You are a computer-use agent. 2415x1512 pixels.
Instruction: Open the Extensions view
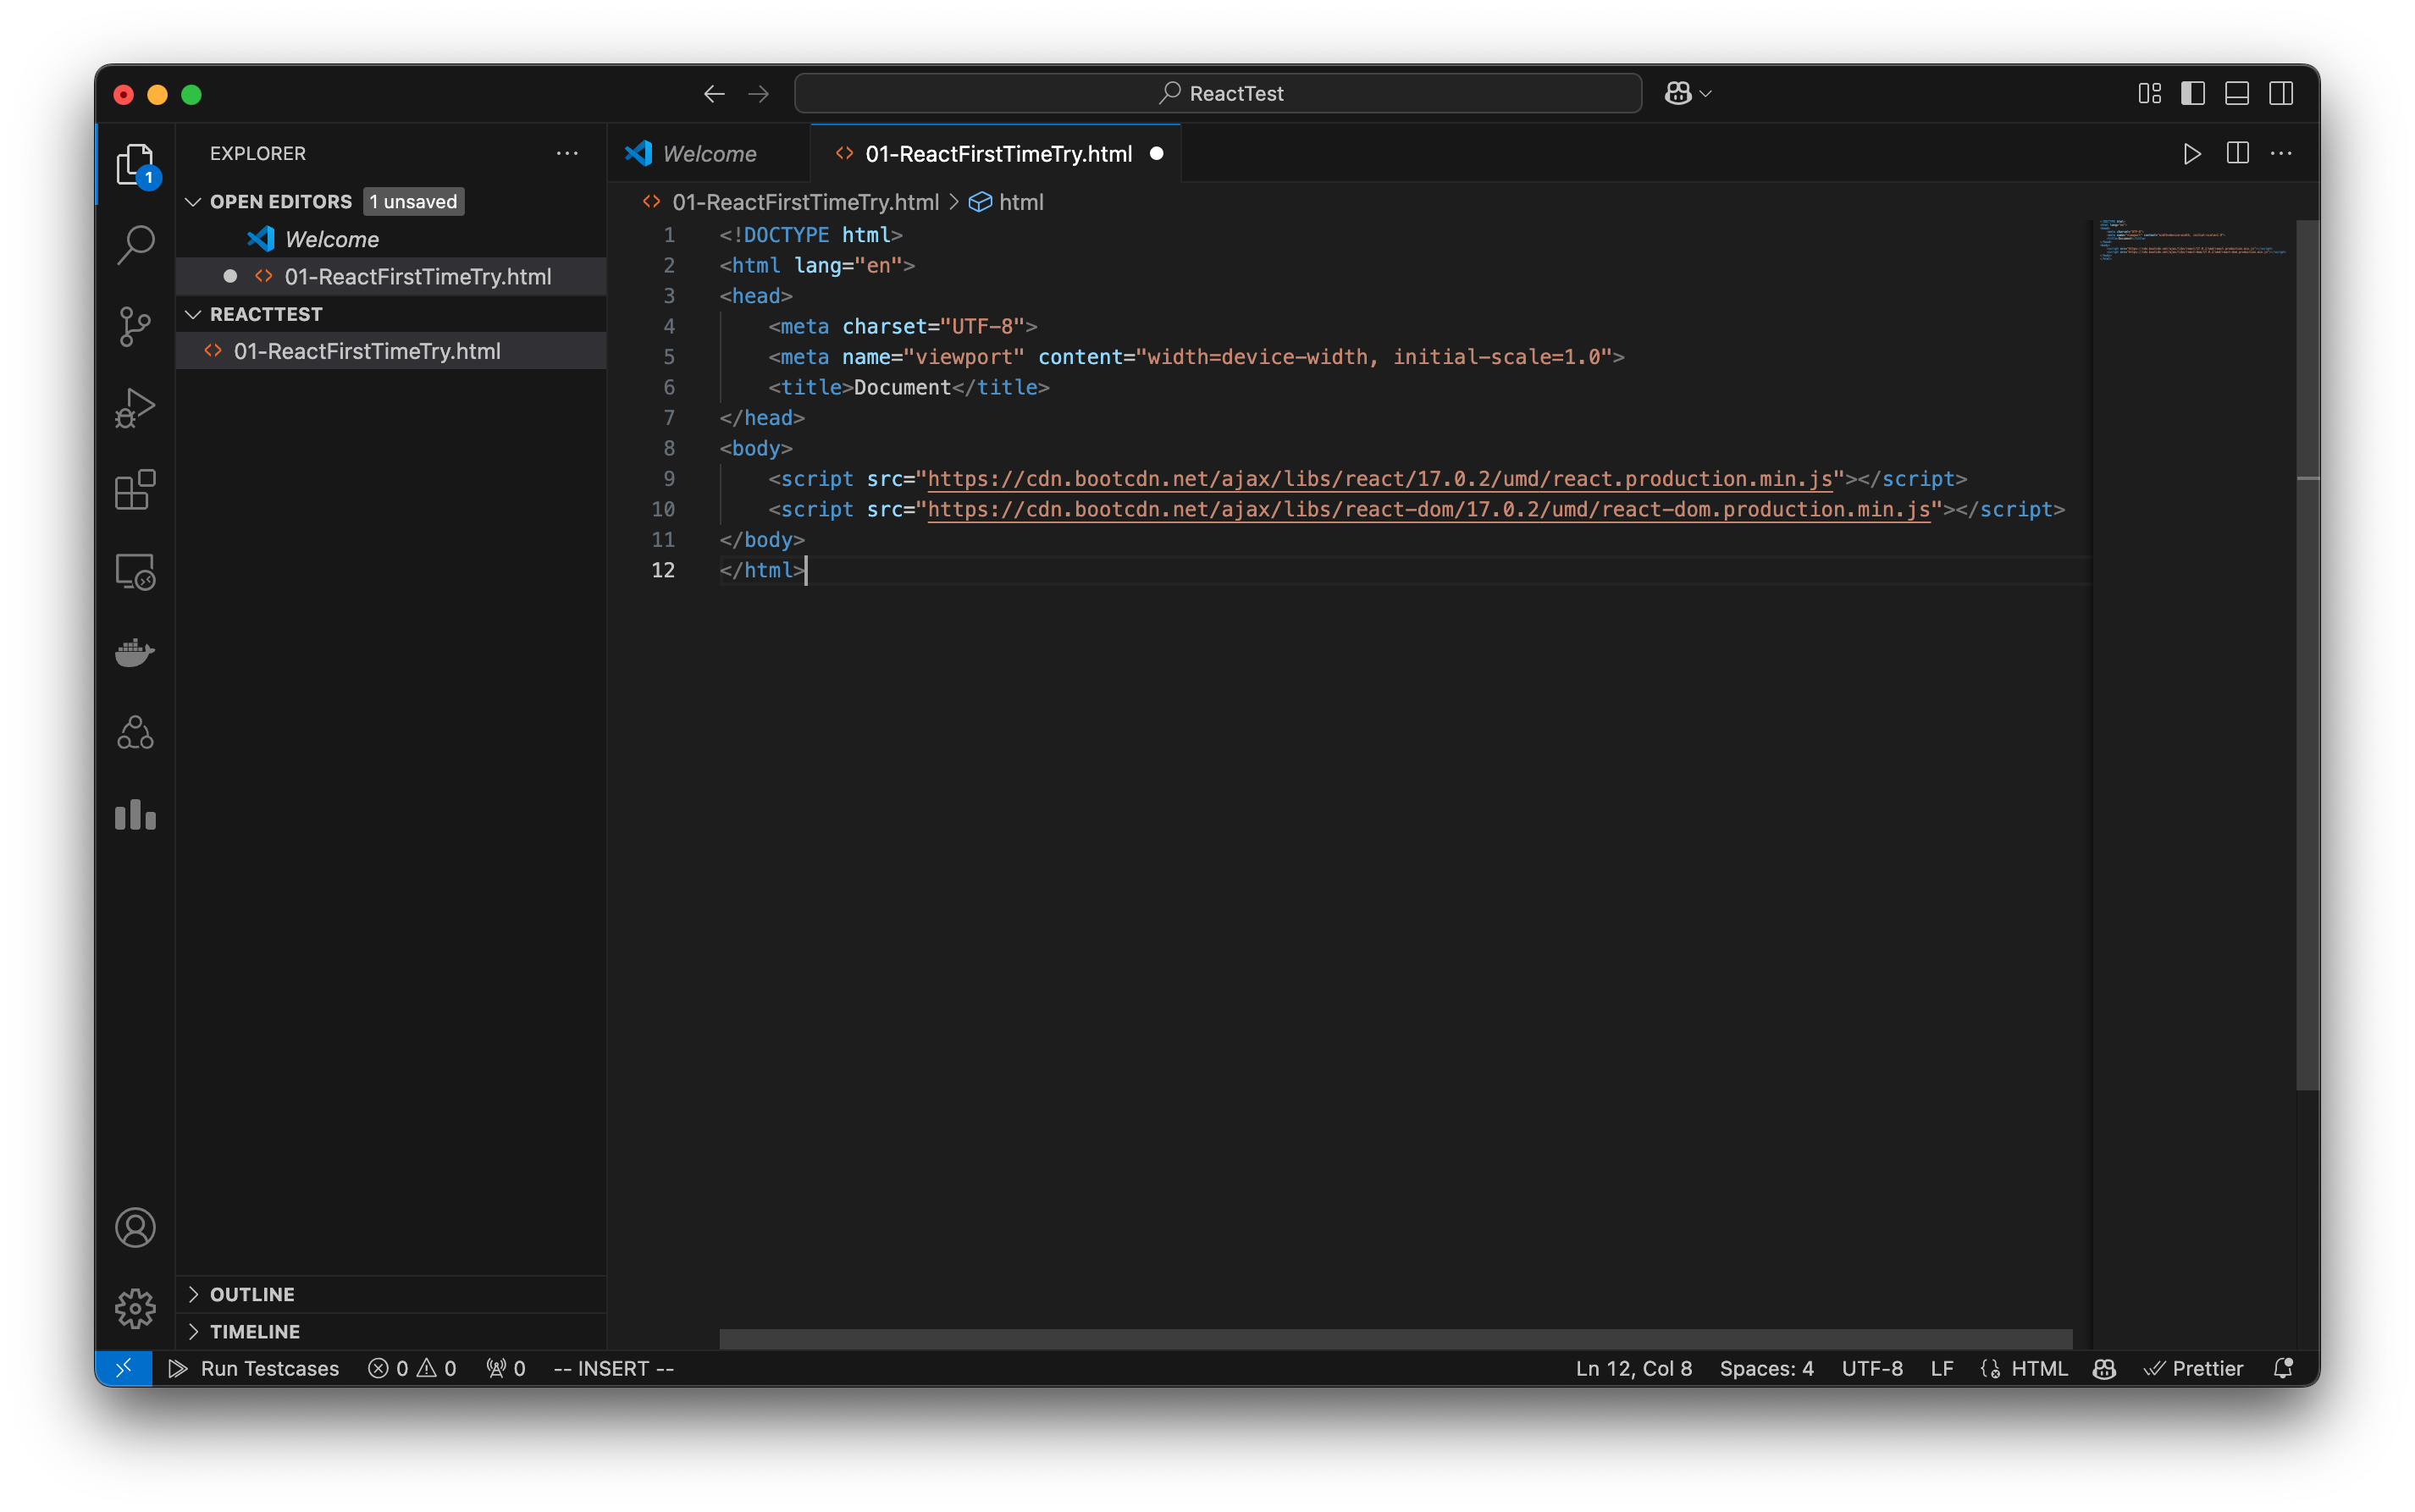[135, 489]
